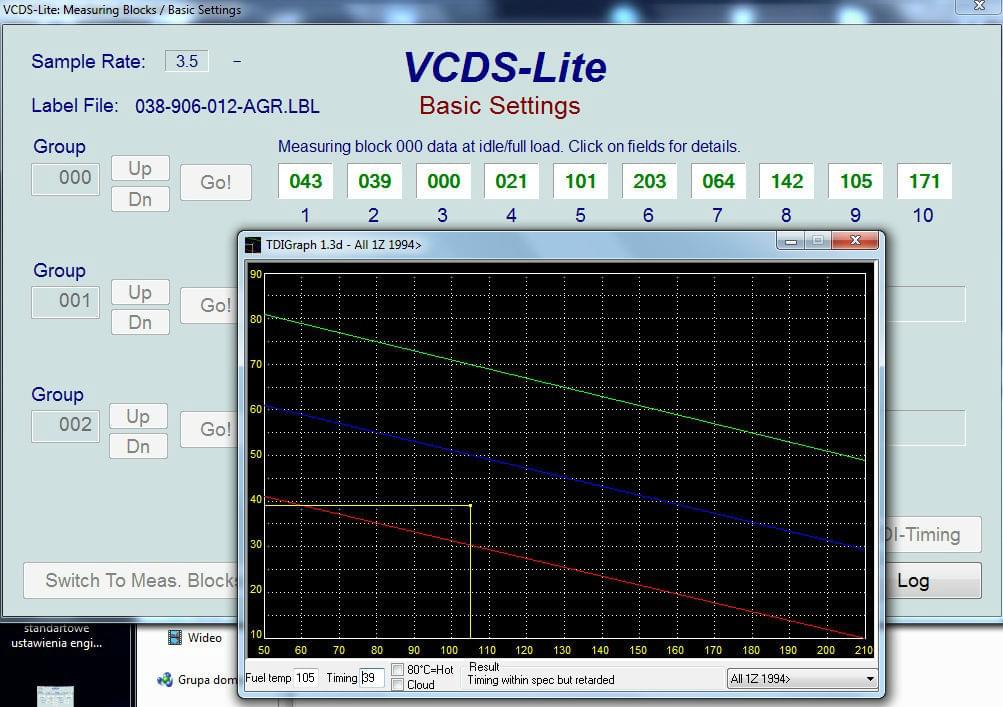
Task: Click Dn for Group 002
Action: click(138, 446)
